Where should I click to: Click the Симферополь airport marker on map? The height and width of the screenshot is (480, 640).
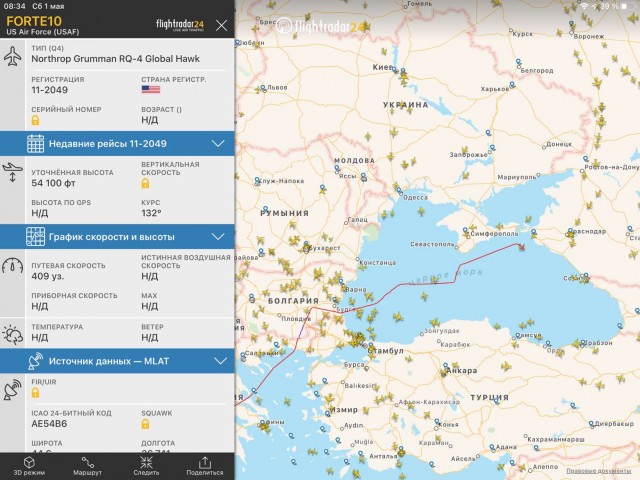click(465, 231)
